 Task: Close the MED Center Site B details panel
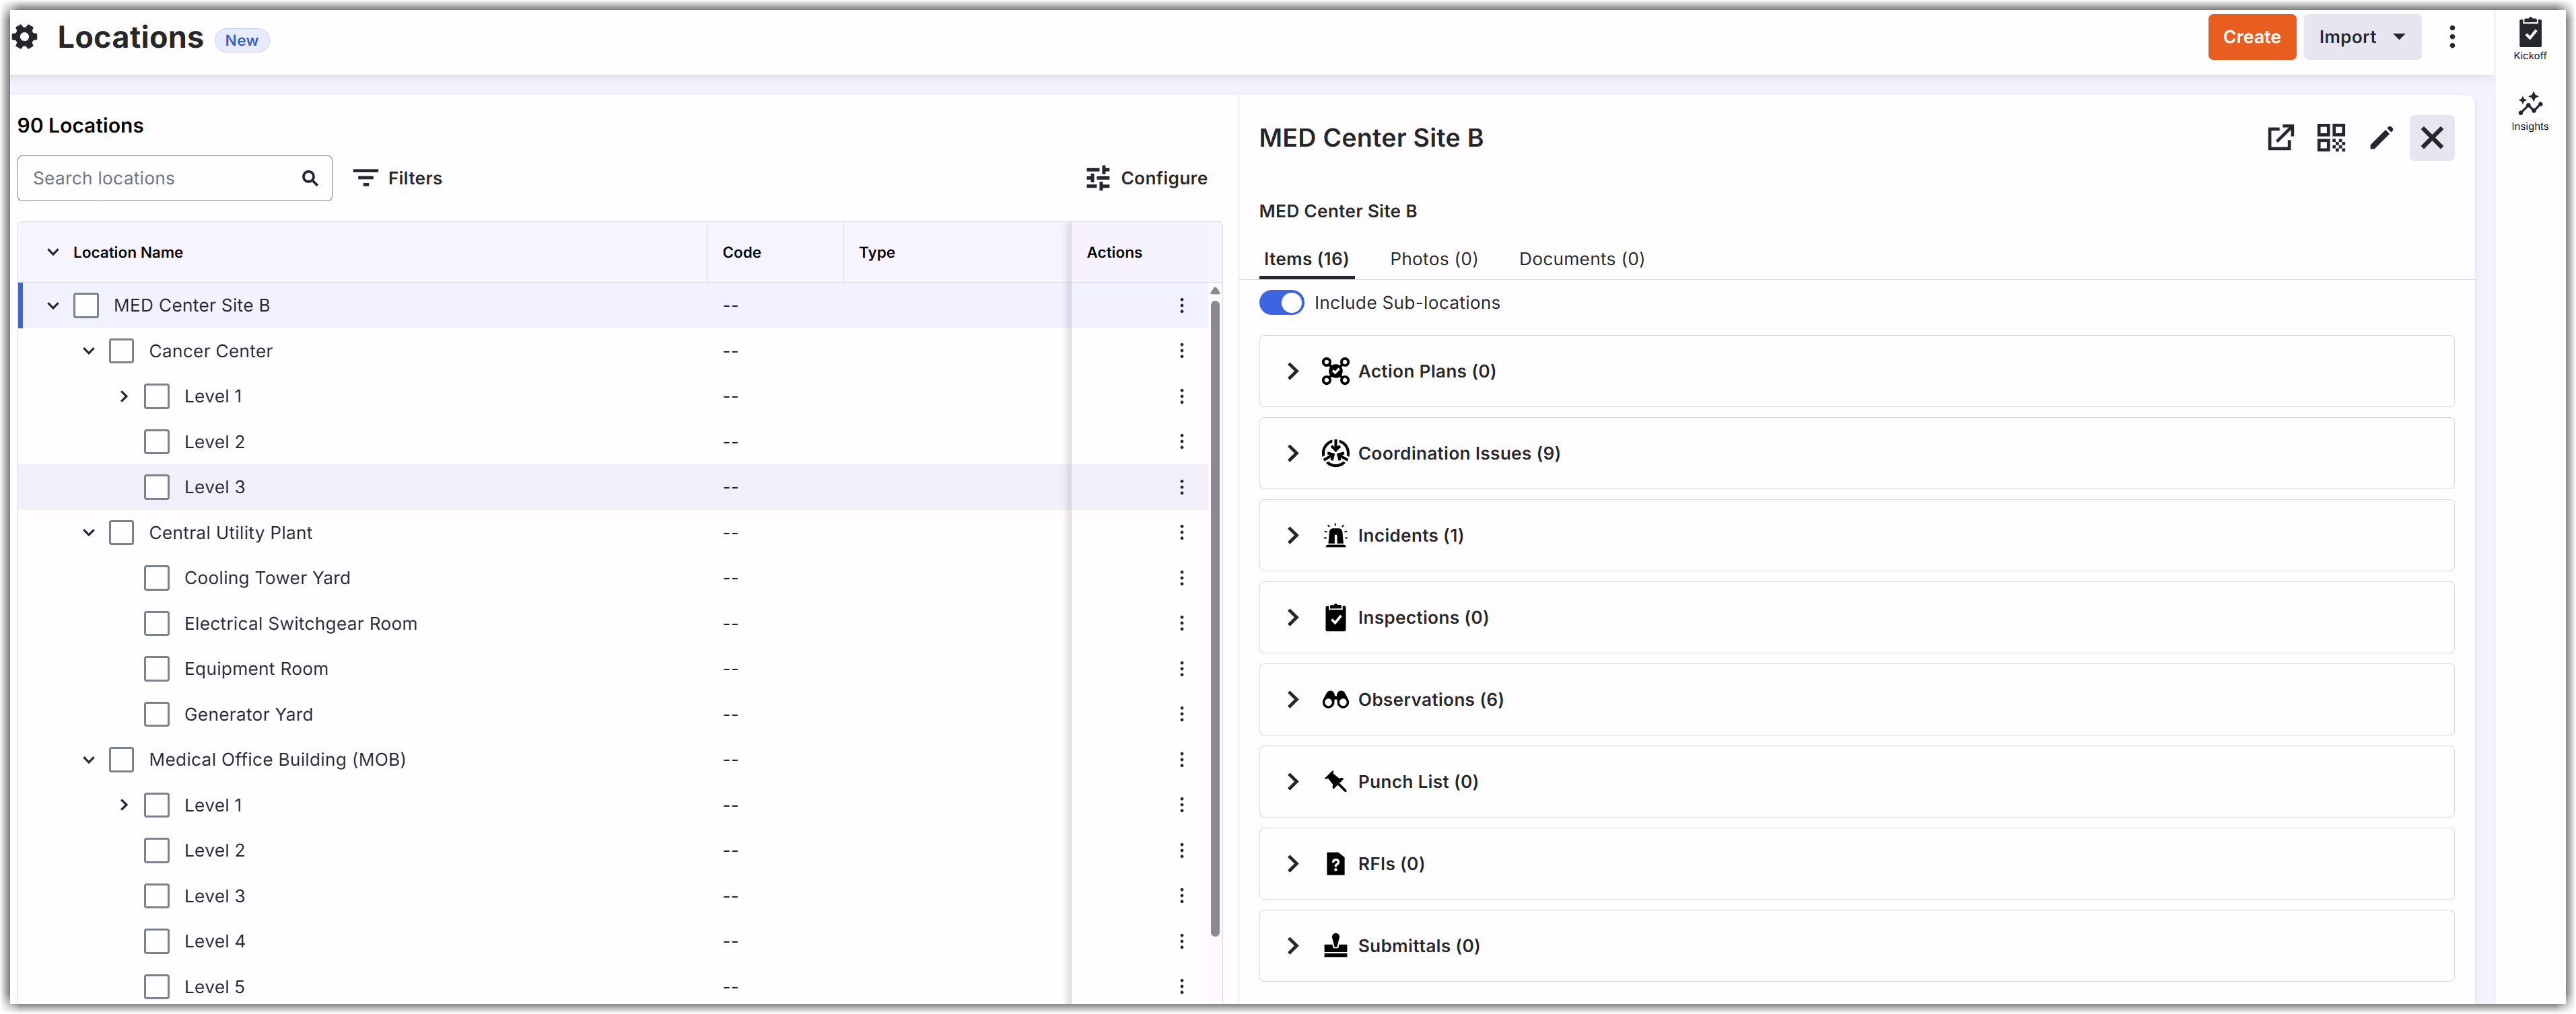(x=2431, y=138)
